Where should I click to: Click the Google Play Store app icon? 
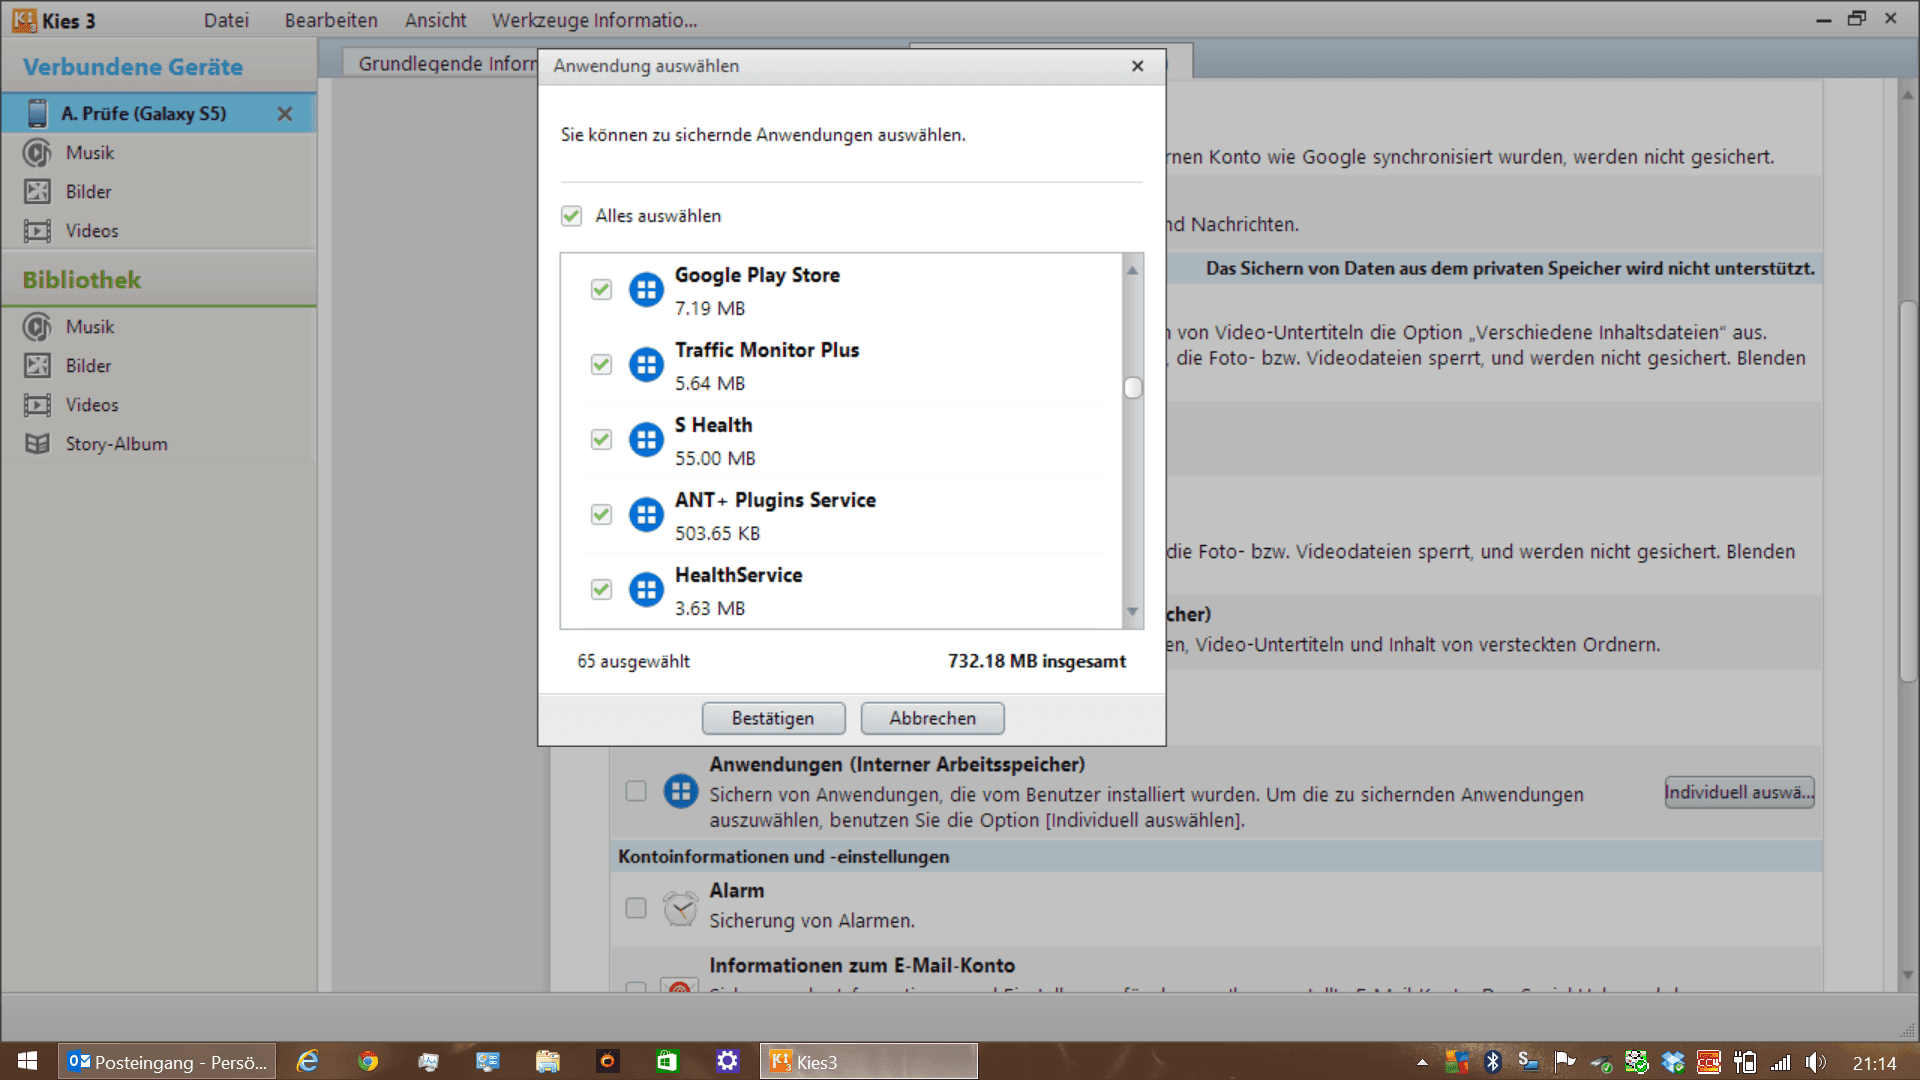(646, 290)
